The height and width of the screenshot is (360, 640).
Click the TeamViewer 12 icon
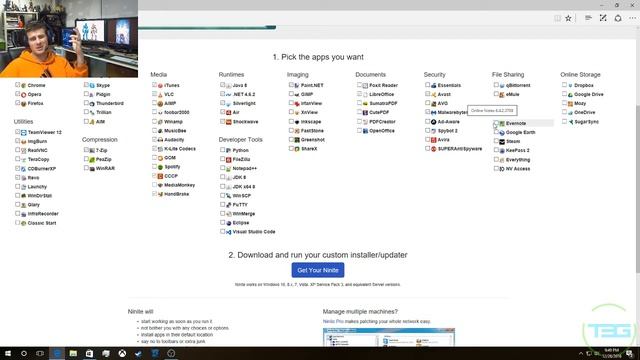tap(24, 133)
